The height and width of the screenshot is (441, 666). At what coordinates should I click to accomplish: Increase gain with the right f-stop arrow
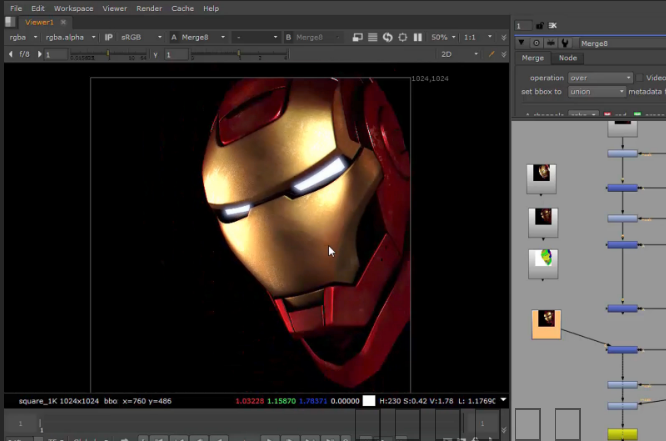click(x=39, y=54)
